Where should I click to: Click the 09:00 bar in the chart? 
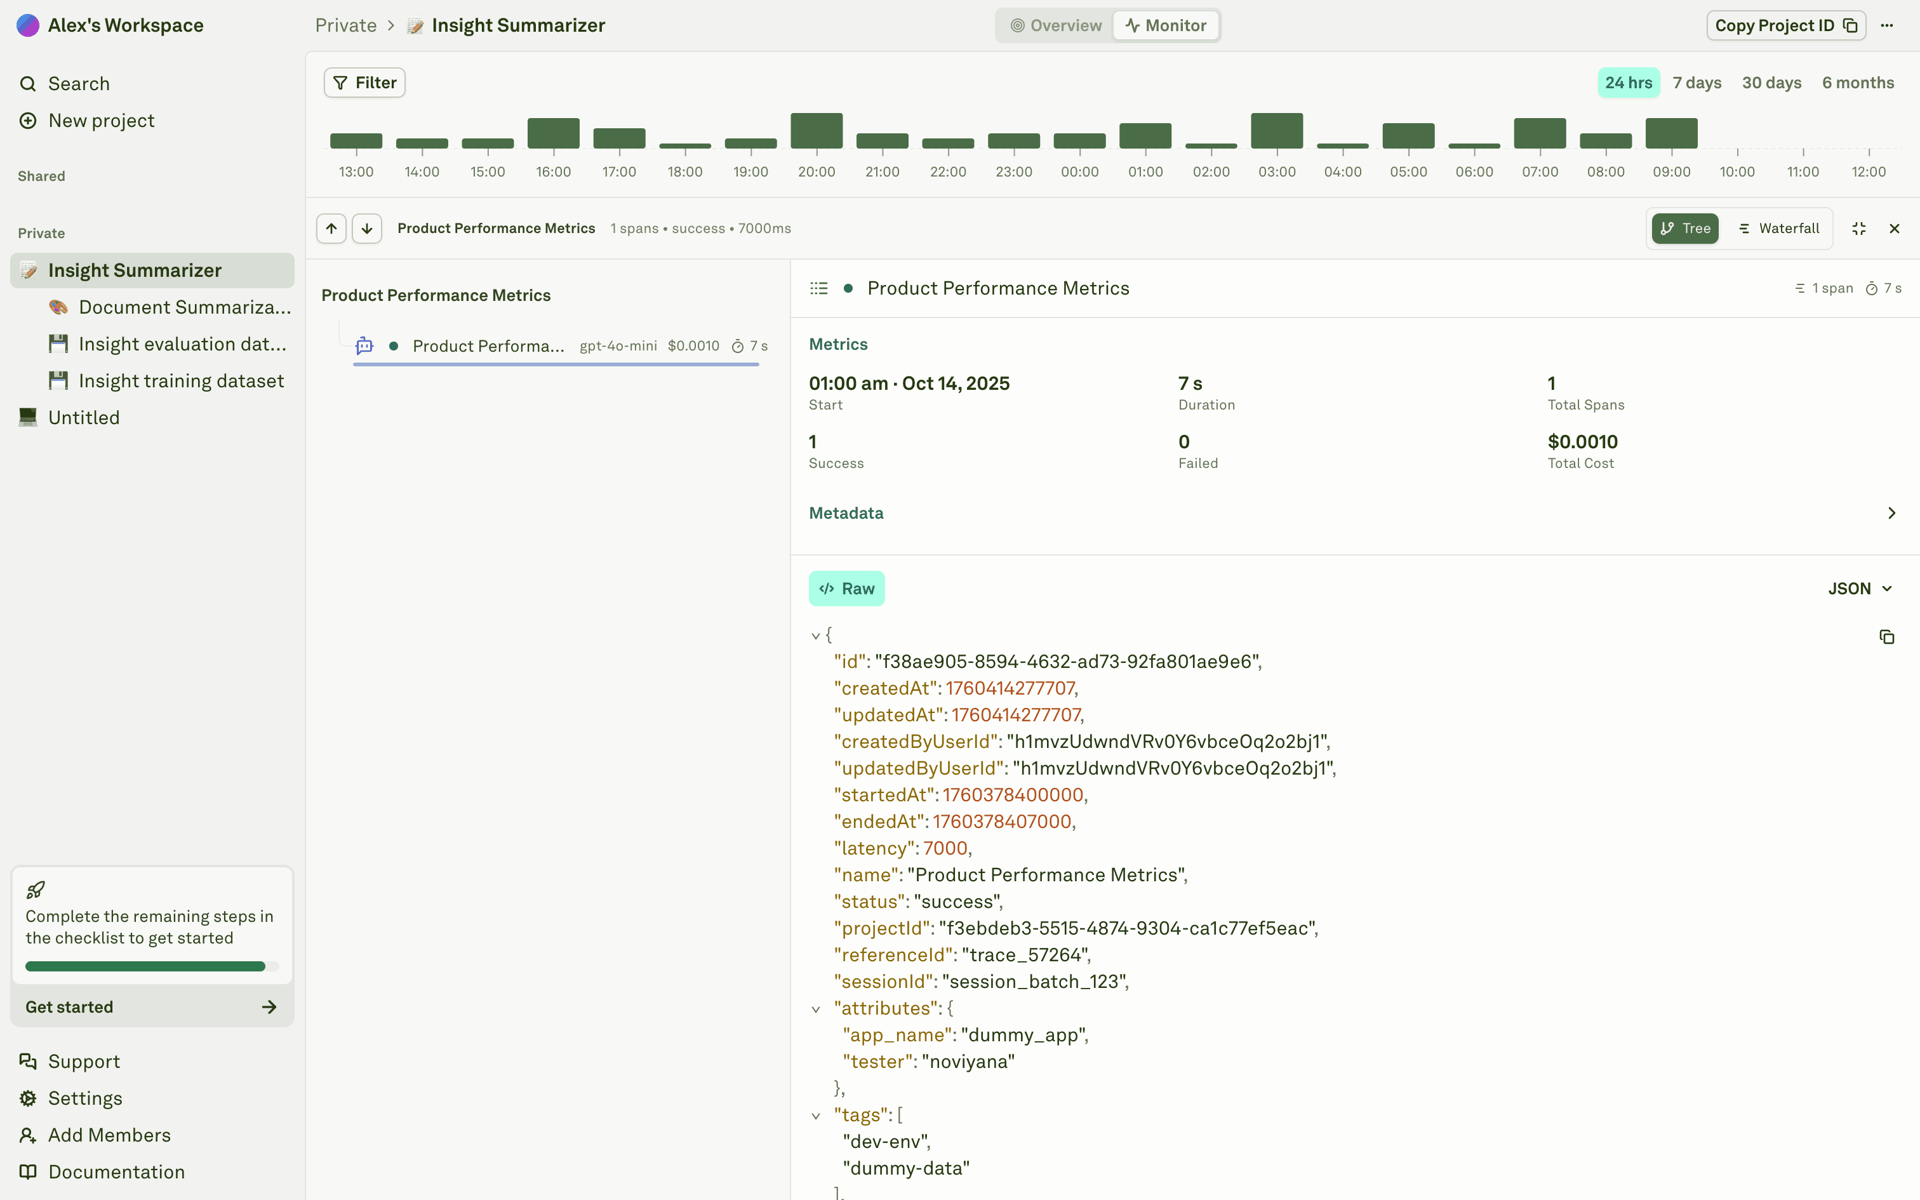[1671, 134]
